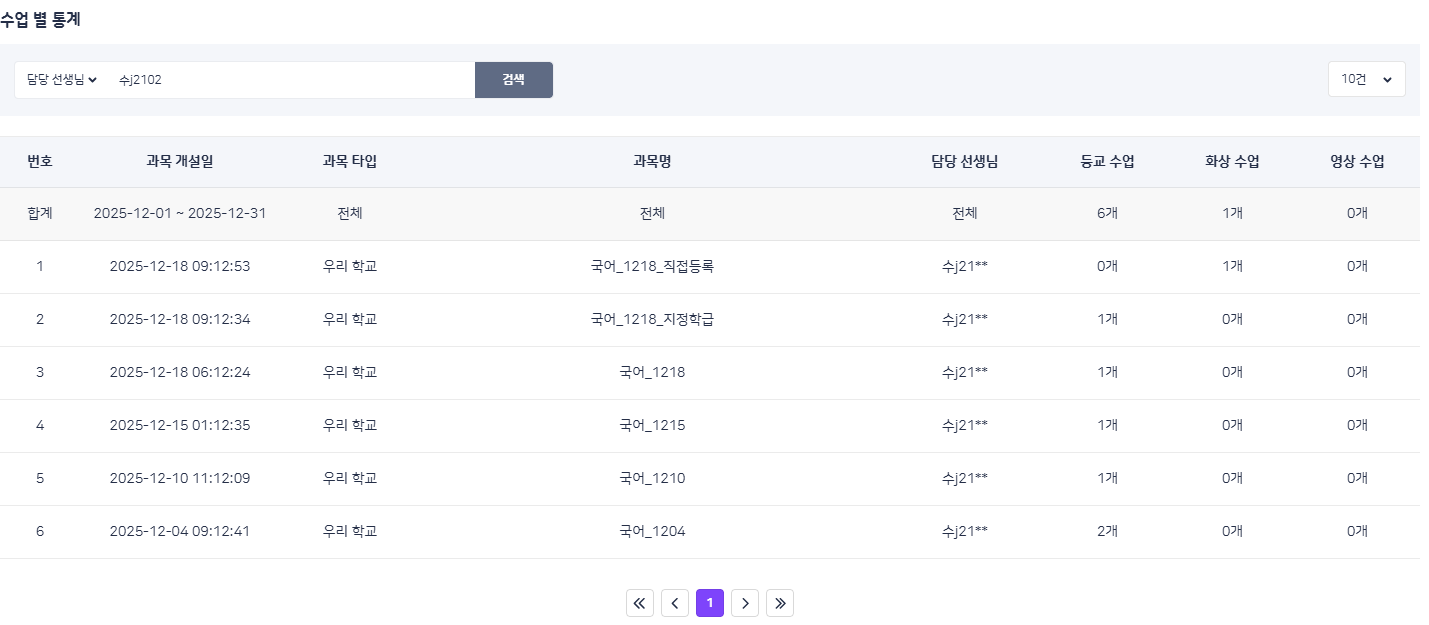Screen dimensions: 1429x625
Task: Jump to last page double-chevron icon
Action: (780, 603)
